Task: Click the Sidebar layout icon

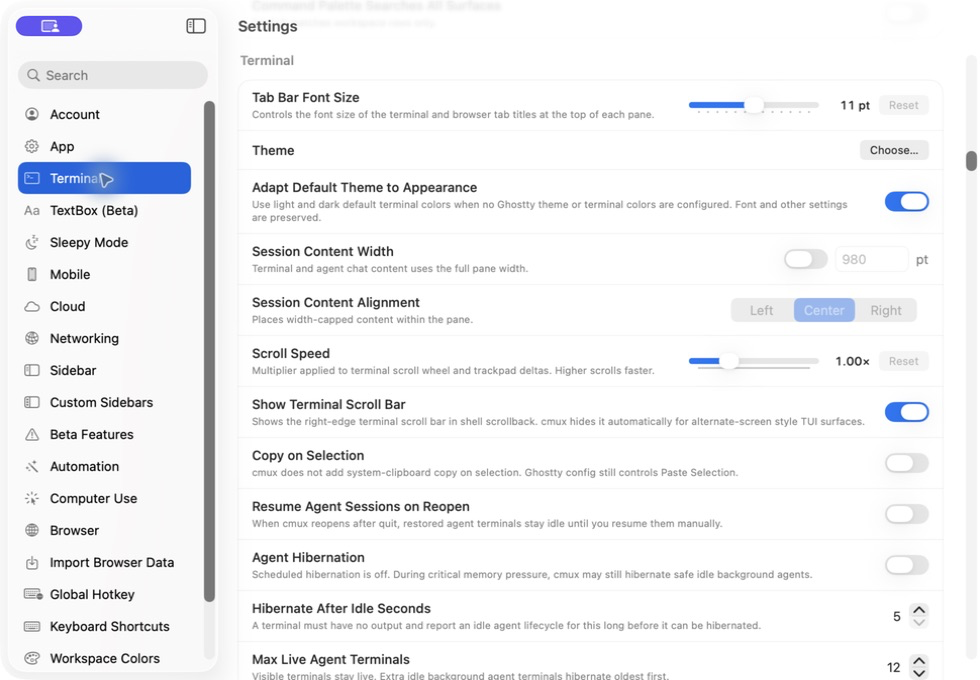Action: (x=32, y=370)
